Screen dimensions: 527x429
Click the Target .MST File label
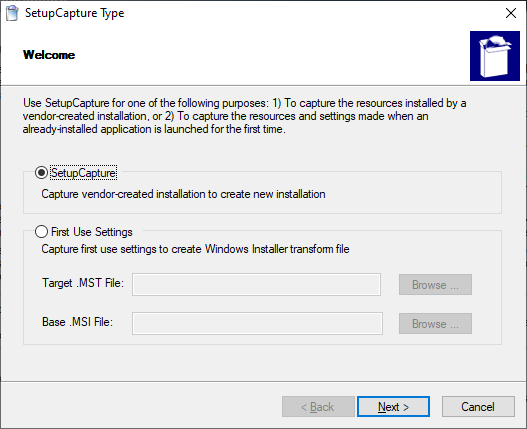click(83, 283)
